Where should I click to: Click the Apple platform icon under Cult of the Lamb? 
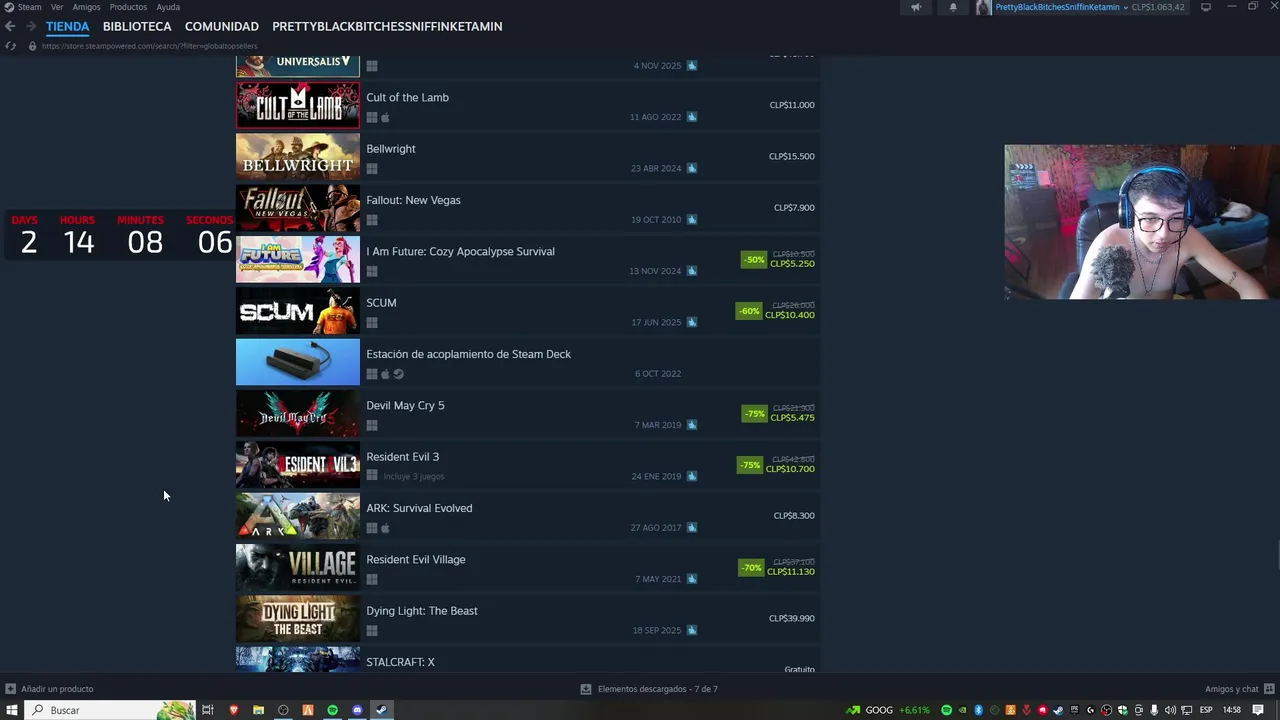(385, 117)
